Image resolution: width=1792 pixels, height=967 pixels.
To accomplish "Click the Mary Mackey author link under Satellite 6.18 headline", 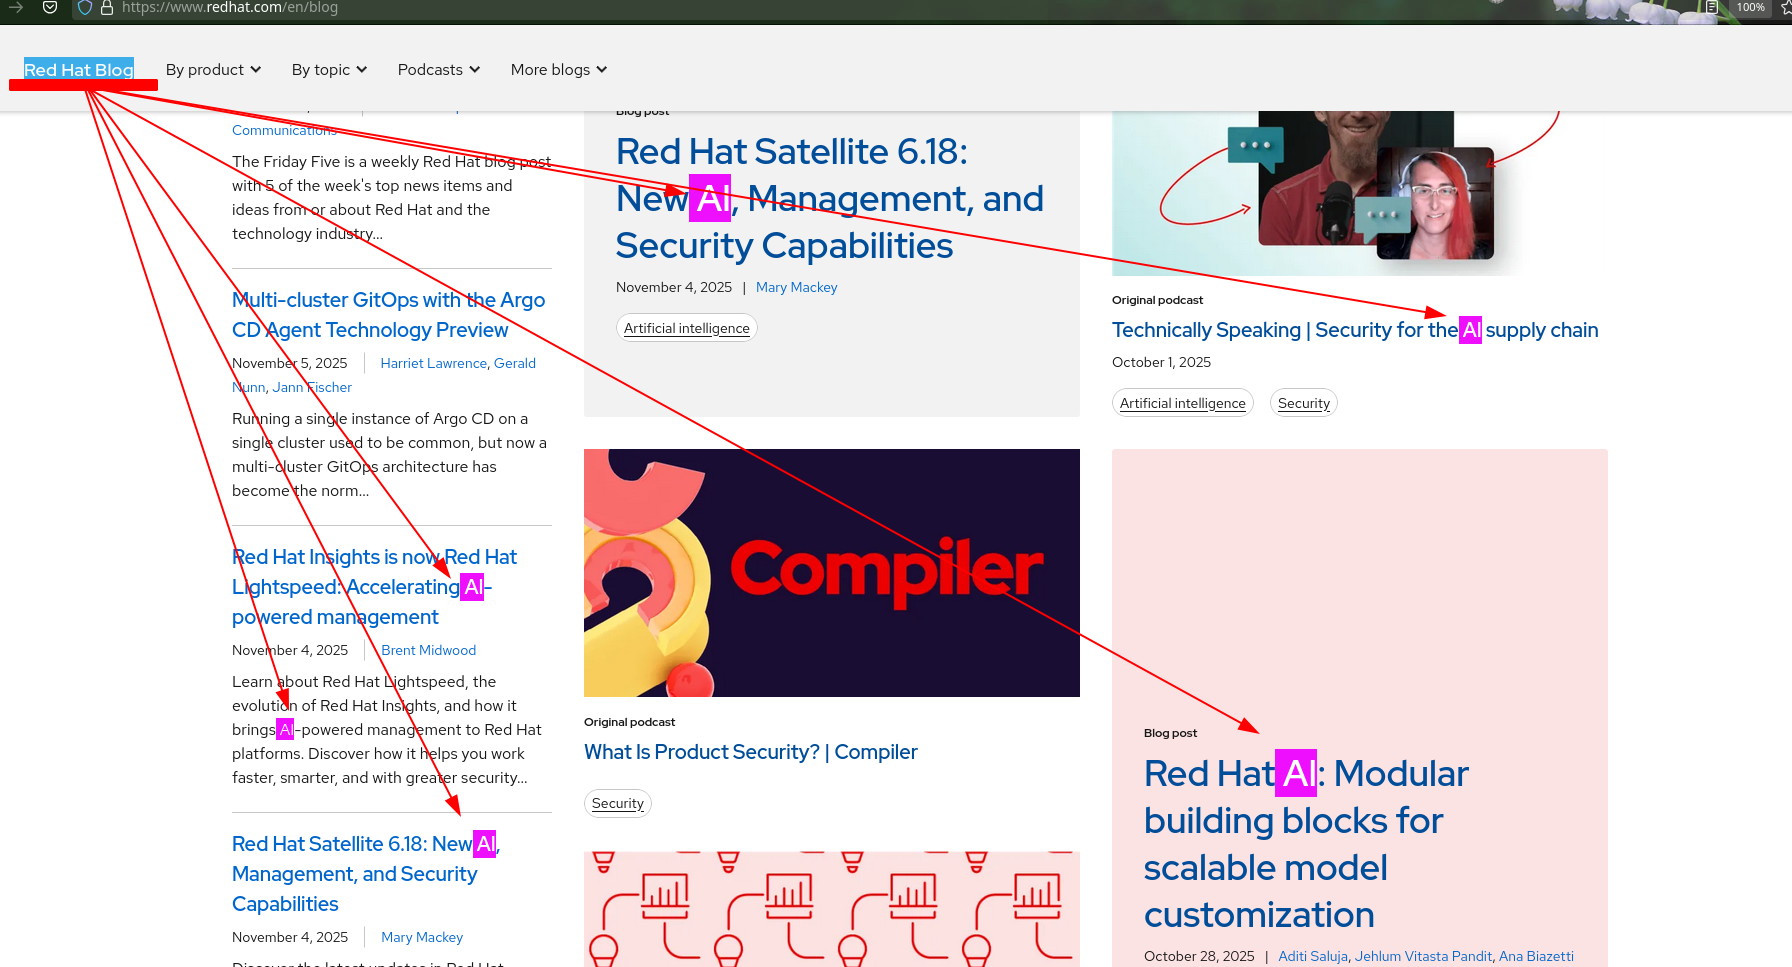I will [x=796, y=287].
